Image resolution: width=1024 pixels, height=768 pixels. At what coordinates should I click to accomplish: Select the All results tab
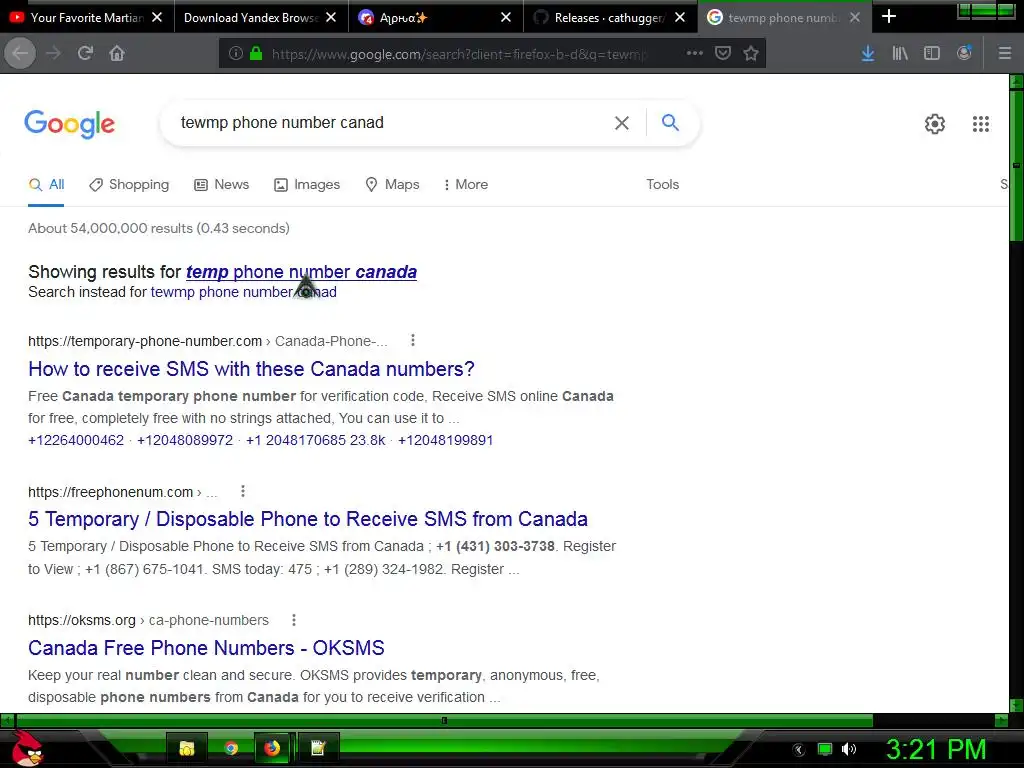pos(46,185)
